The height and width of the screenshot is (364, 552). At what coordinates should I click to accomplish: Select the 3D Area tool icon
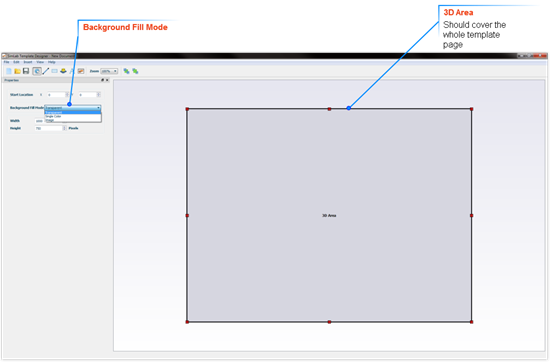tap(37, 71)
